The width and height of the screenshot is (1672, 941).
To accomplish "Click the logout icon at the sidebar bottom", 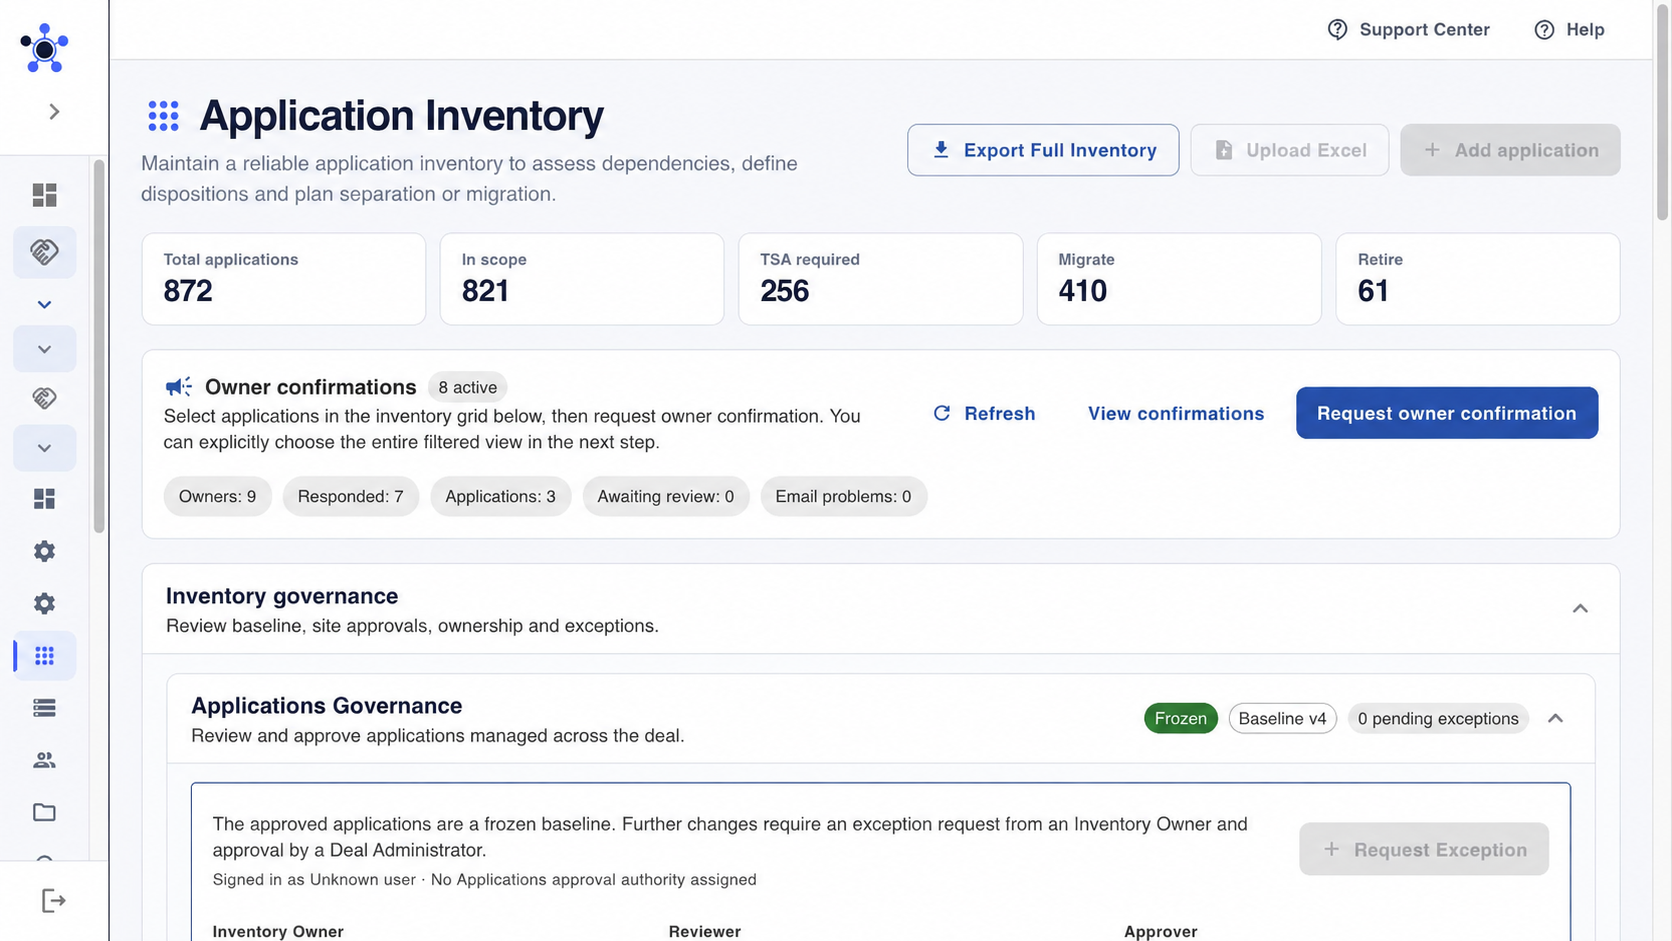I will tap(54, 901).
